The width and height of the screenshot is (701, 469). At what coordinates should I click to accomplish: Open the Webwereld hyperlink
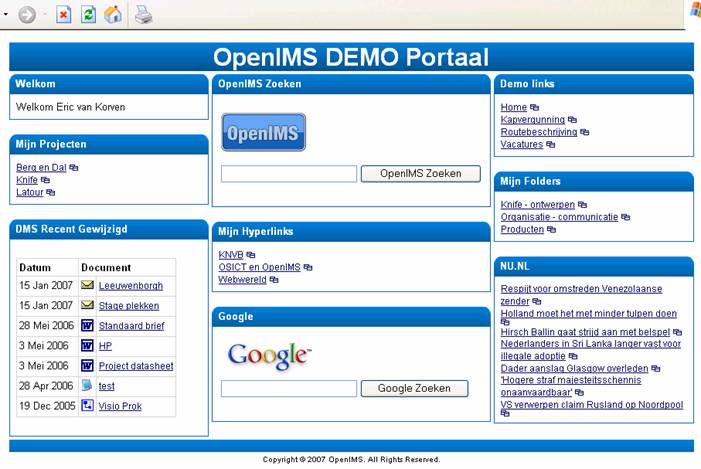click(242, 280)
